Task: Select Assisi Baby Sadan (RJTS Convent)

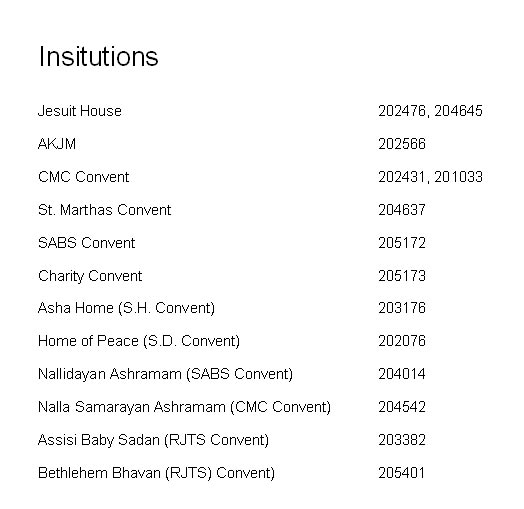Action: (x=153, y=440)
